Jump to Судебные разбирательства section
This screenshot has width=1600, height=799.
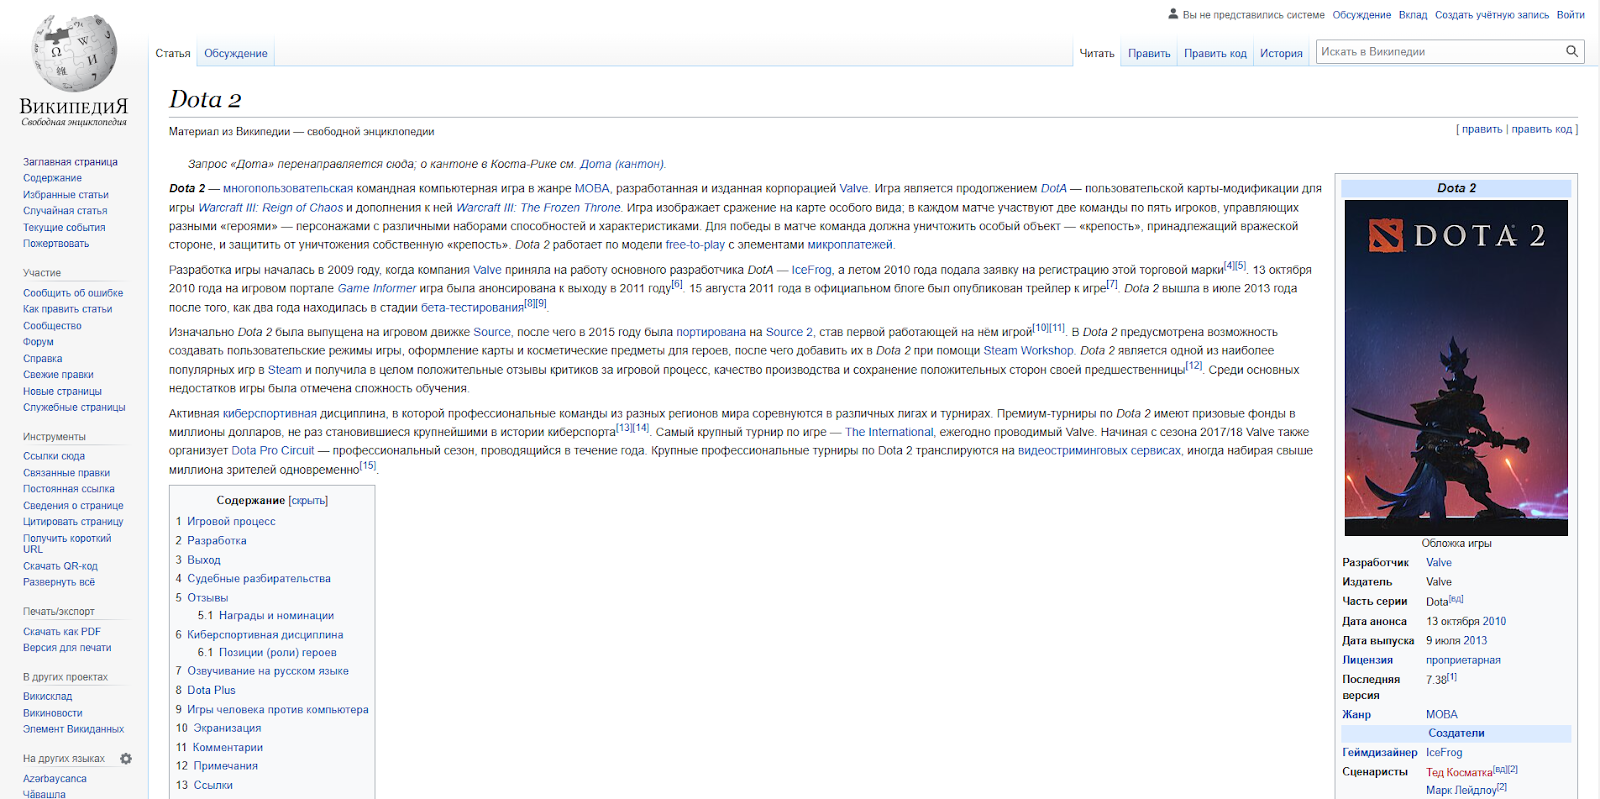(259, 578)
